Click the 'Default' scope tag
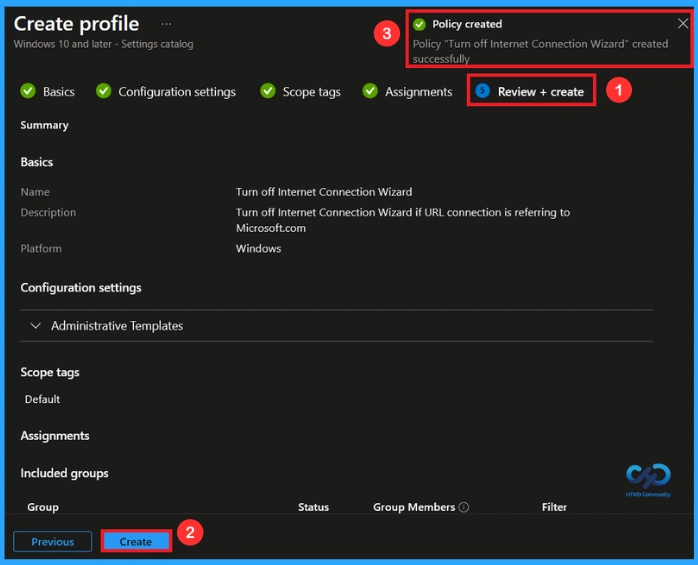The image size is (698, 565). pyautogui.click(x=42, y=399)
